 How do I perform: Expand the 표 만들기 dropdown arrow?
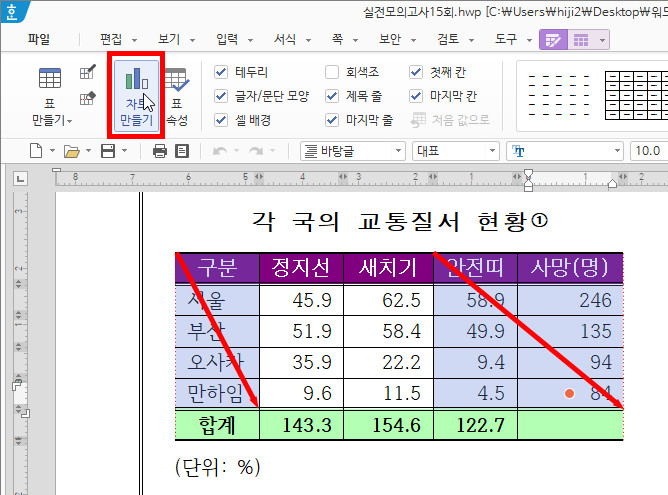(x=70, y=122)
